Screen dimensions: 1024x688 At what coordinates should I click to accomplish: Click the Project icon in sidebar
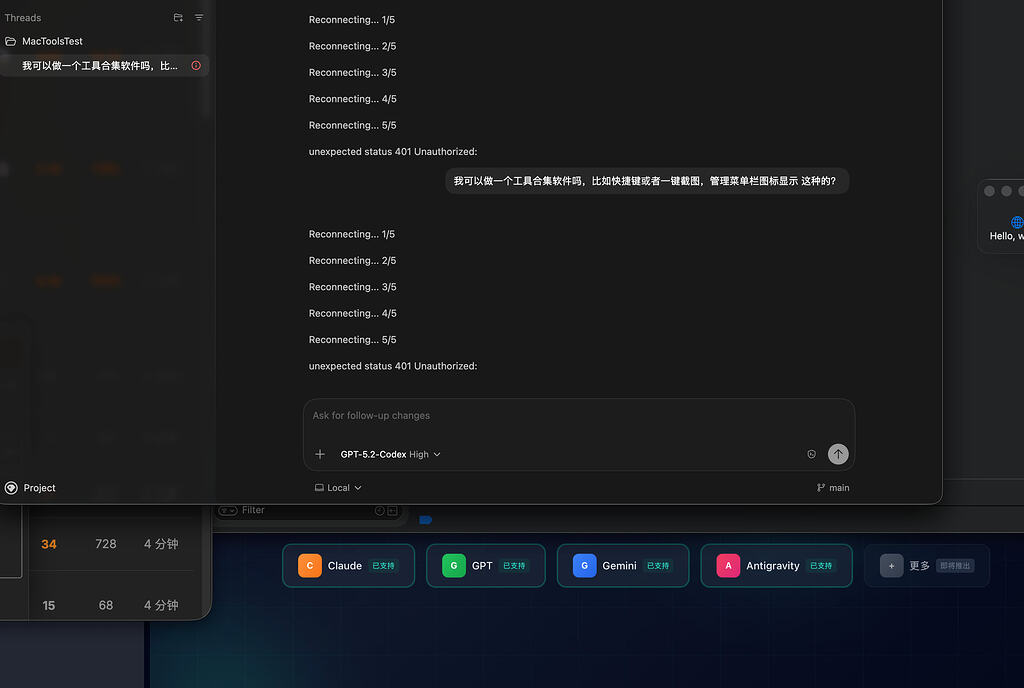tap(11, 488)
